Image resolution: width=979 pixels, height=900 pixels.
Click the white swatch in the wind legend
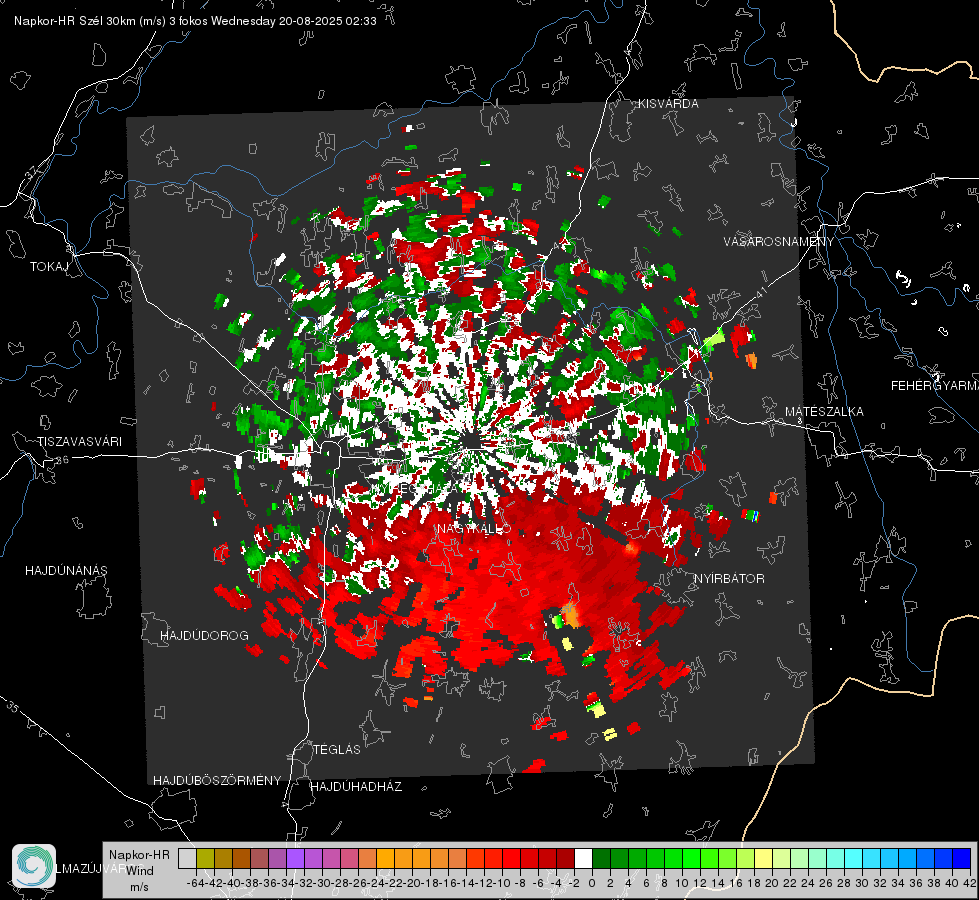click(x=583, y=858)
